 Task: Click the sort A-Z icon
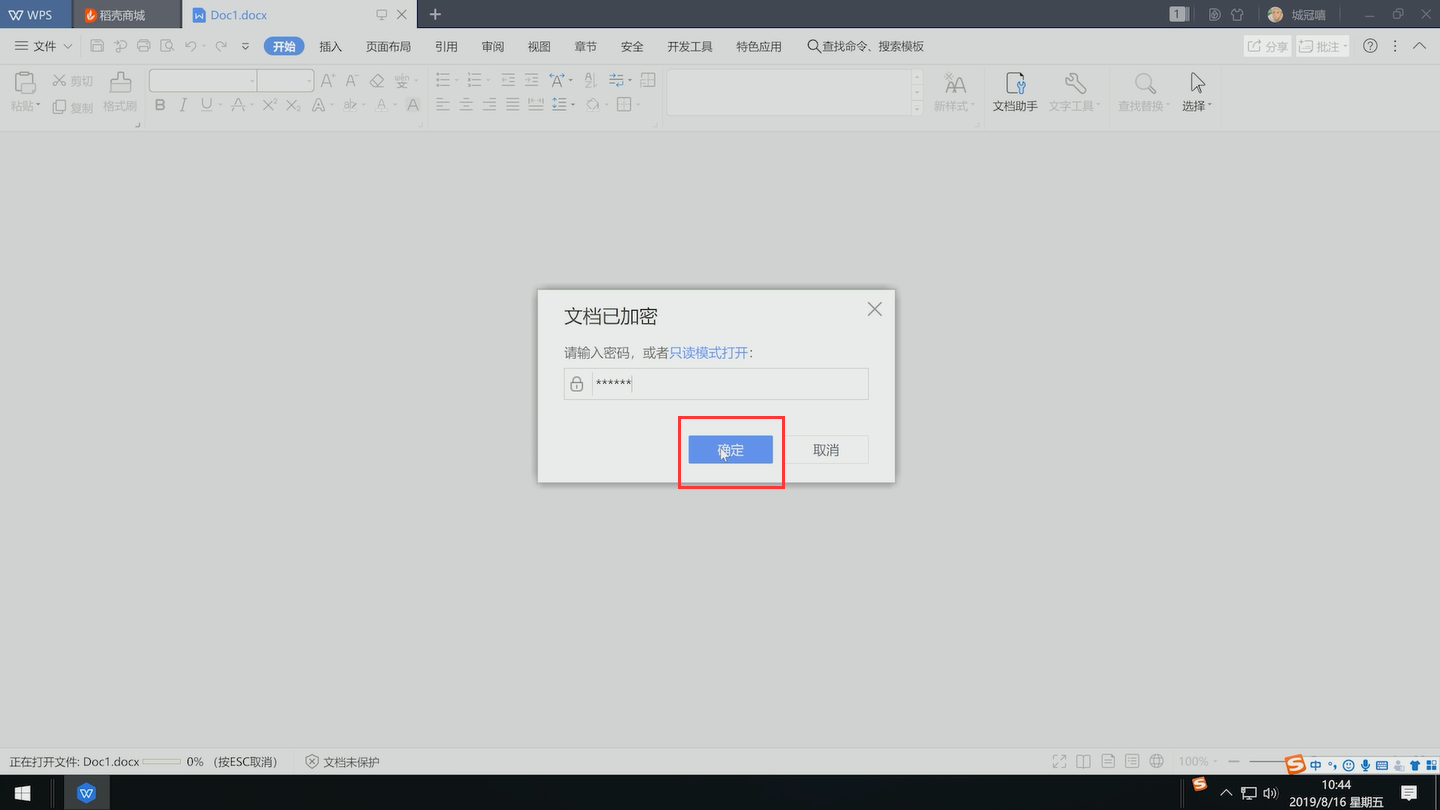[x=590, y=81]
